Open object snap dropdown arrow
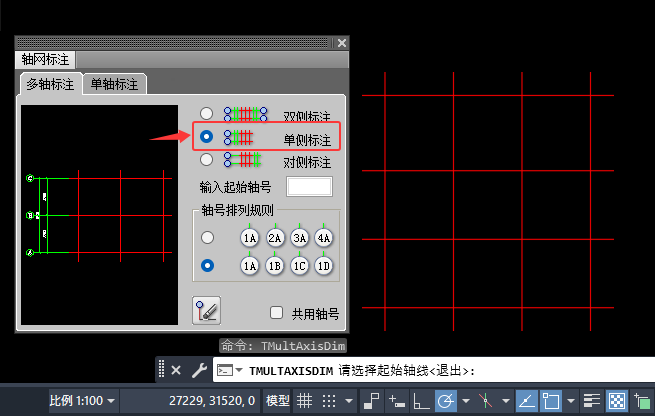 pos(571,401)
